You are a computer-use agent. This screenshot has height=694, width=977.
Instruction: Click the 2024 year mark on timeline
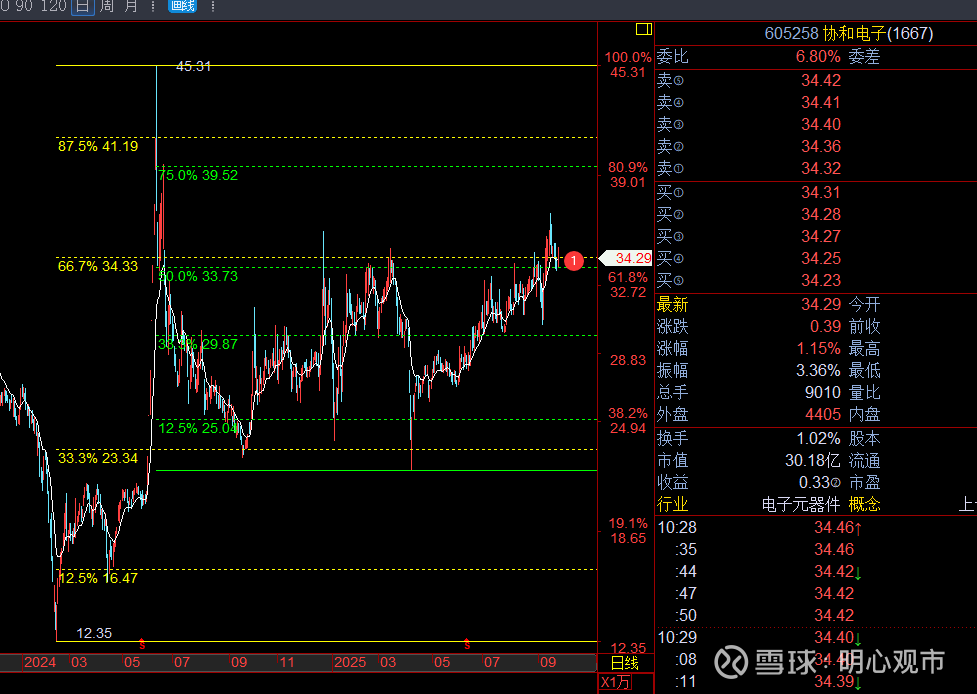coord(40,662)
